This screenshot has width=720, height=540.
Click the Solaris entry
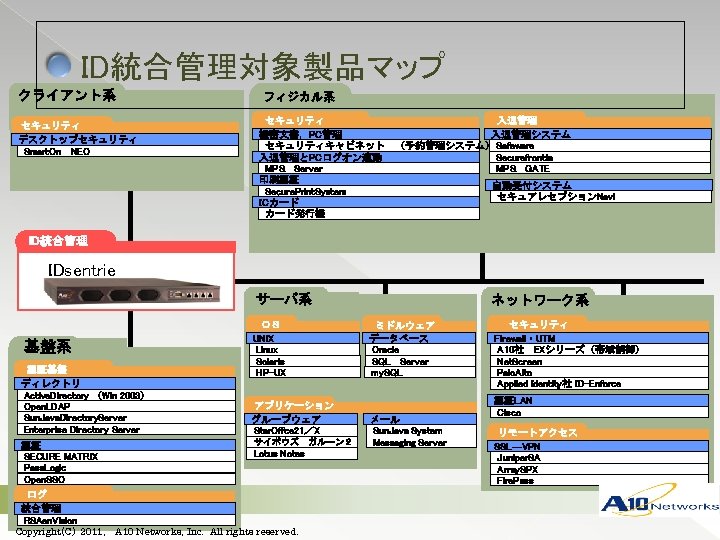pos(305,361)
